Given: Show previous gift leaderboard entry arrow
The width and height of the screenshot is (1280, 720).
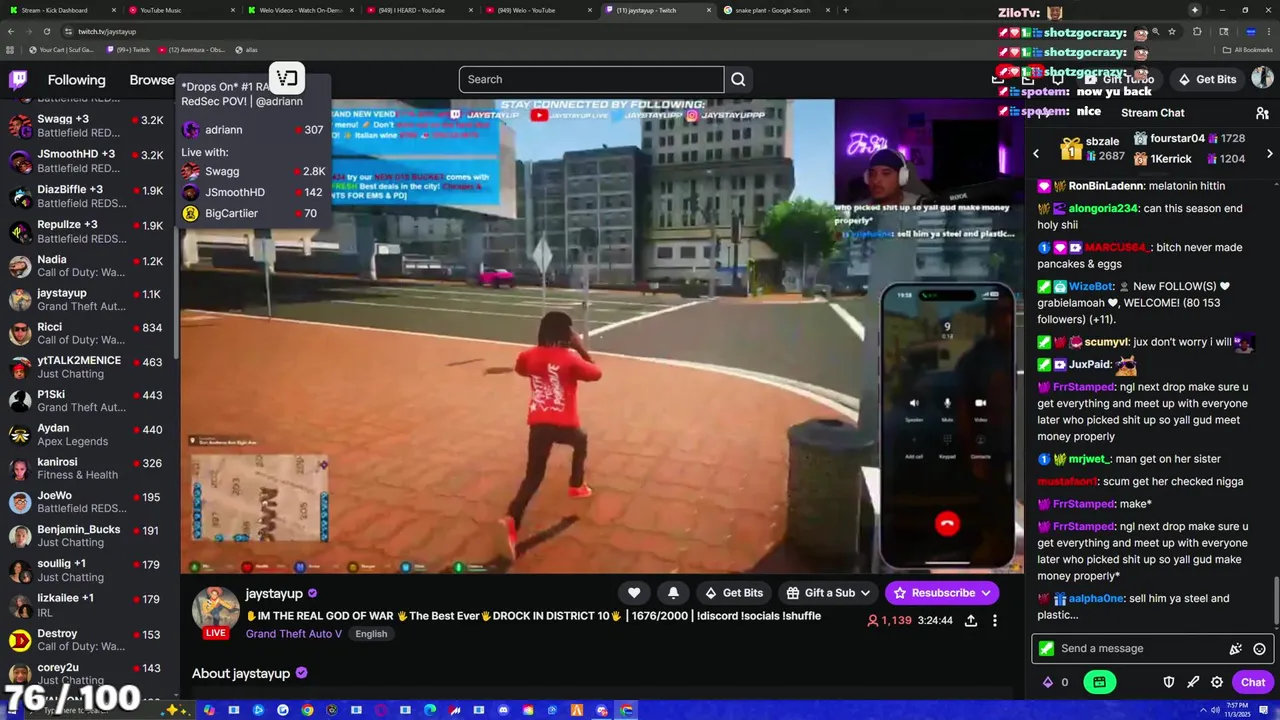Looking at the screenshot, I should click(1036, 153).
